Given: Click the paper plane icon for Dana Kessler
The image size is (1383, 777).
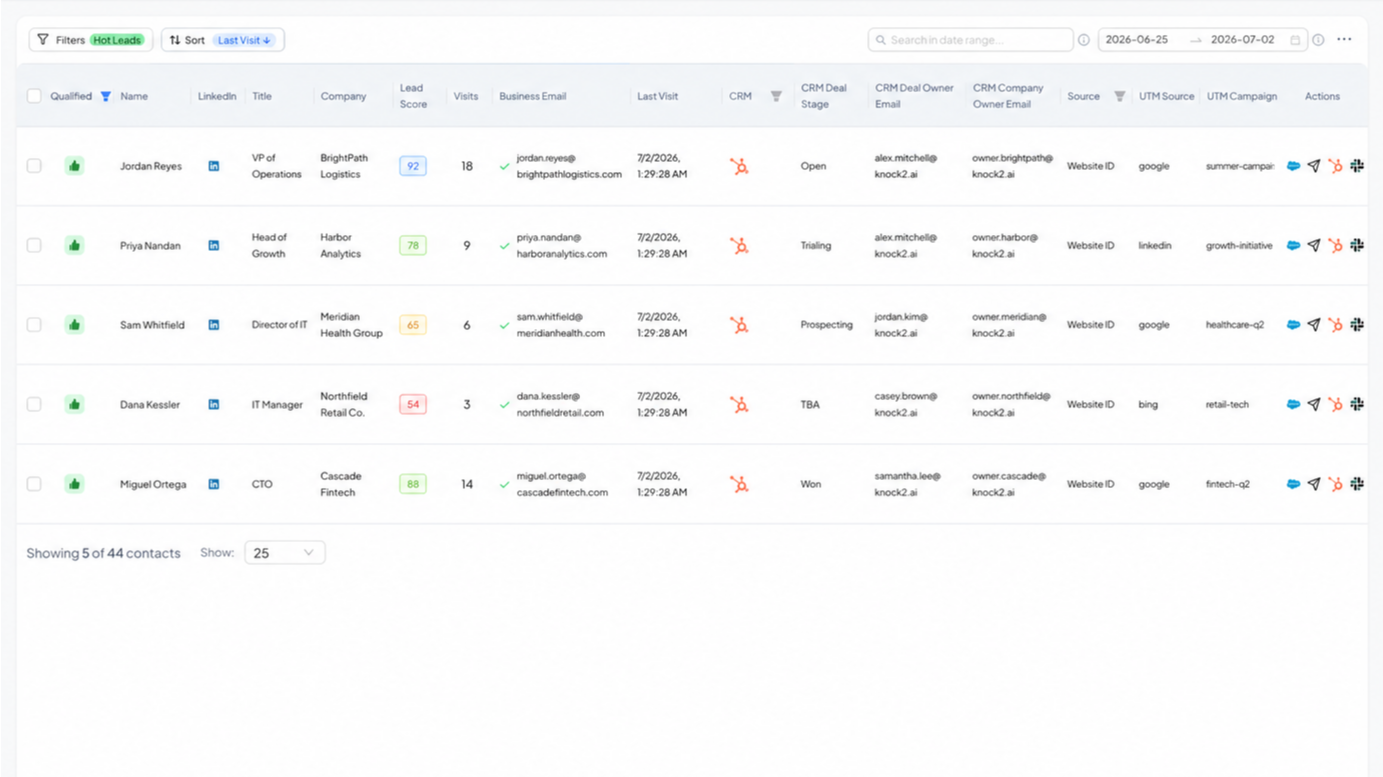Looking at the screenshot, I should click(1314, 404).
